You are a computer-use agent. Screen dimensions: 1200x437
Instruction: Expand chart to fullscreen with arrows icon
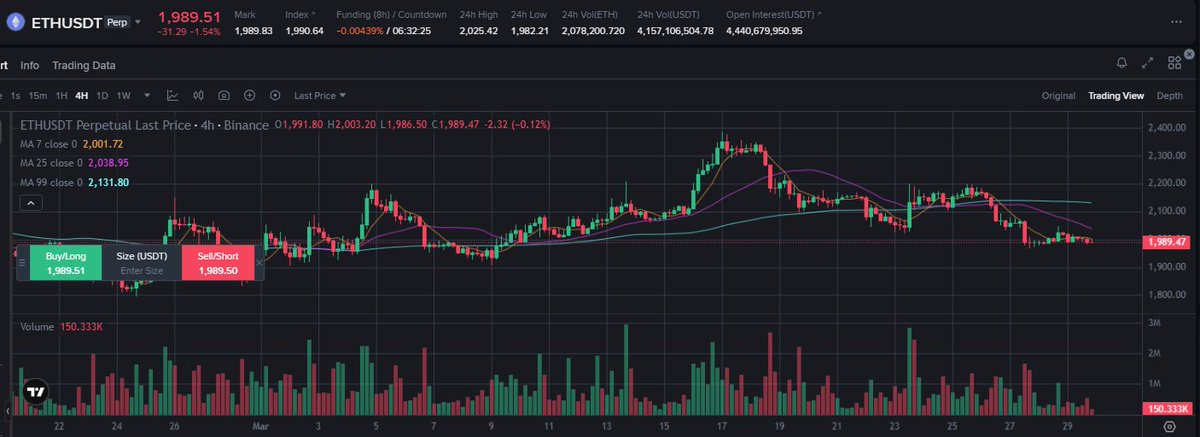coord(1148,63)
